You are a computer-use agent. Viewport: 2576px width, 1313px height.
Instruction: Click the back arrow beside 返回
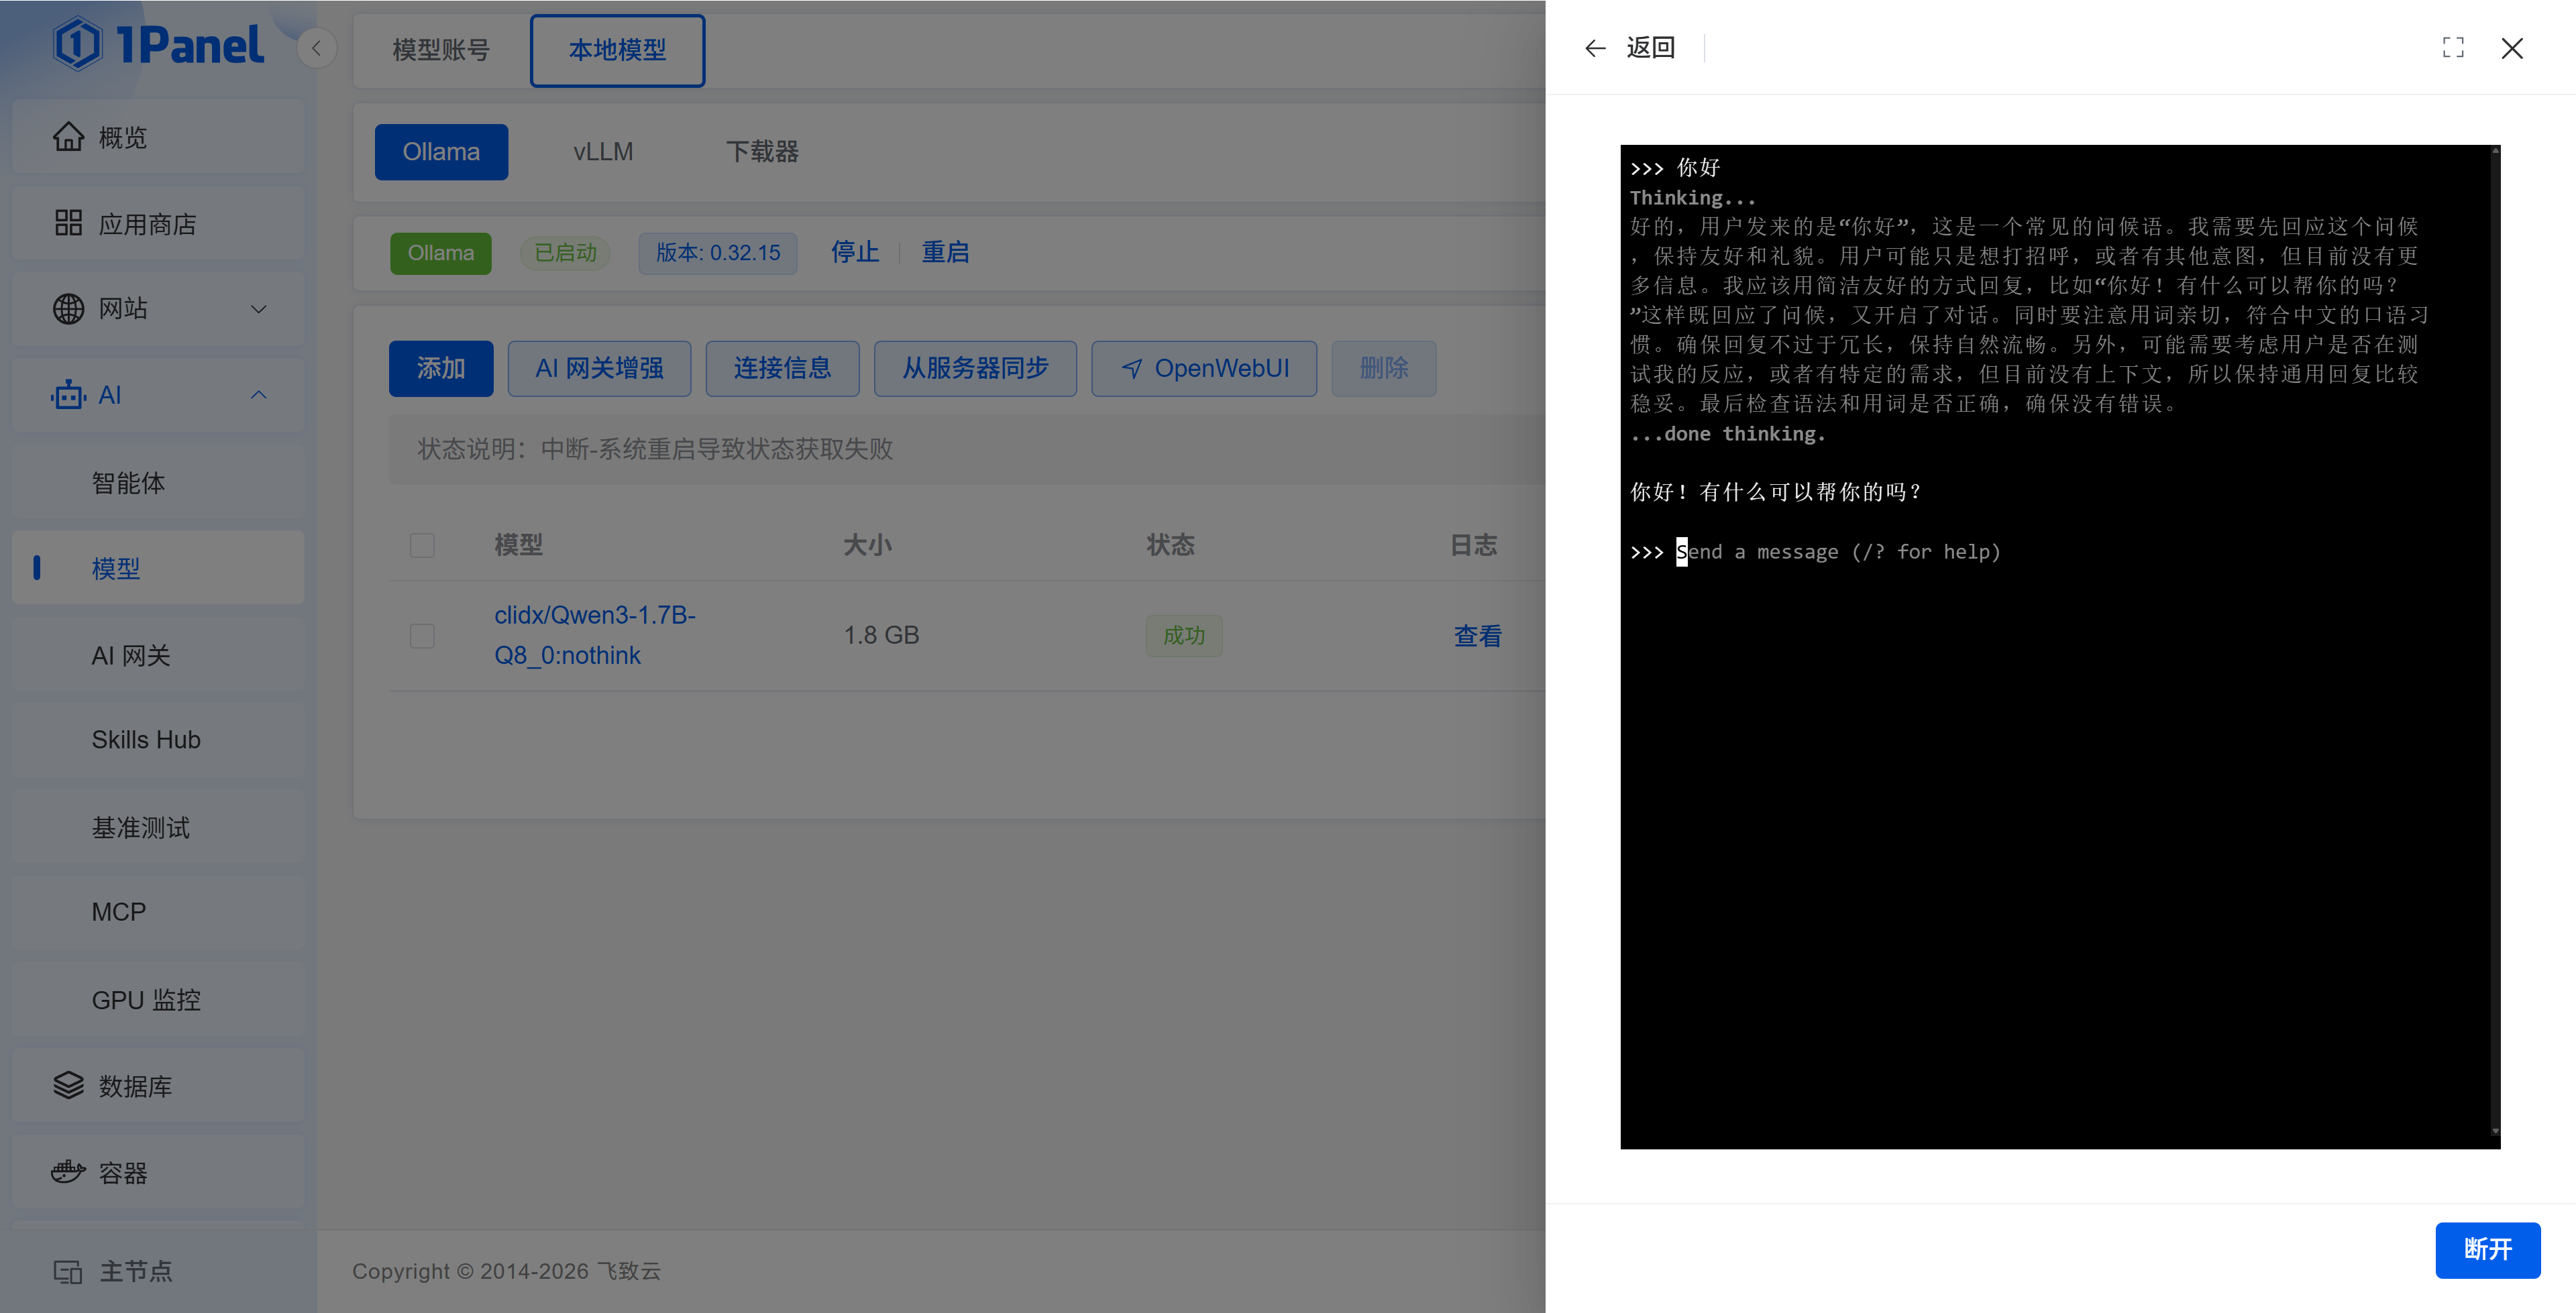tap(1595, 48)
